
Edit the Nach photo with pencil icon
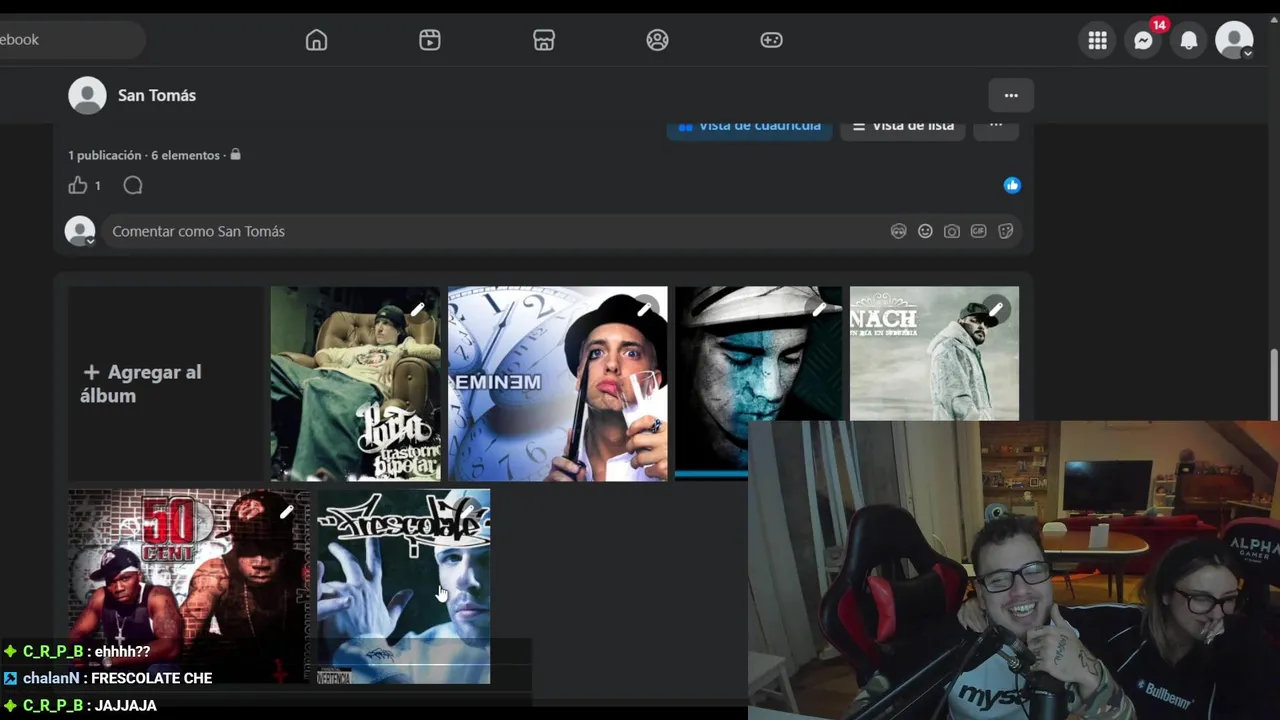(996, 309)
